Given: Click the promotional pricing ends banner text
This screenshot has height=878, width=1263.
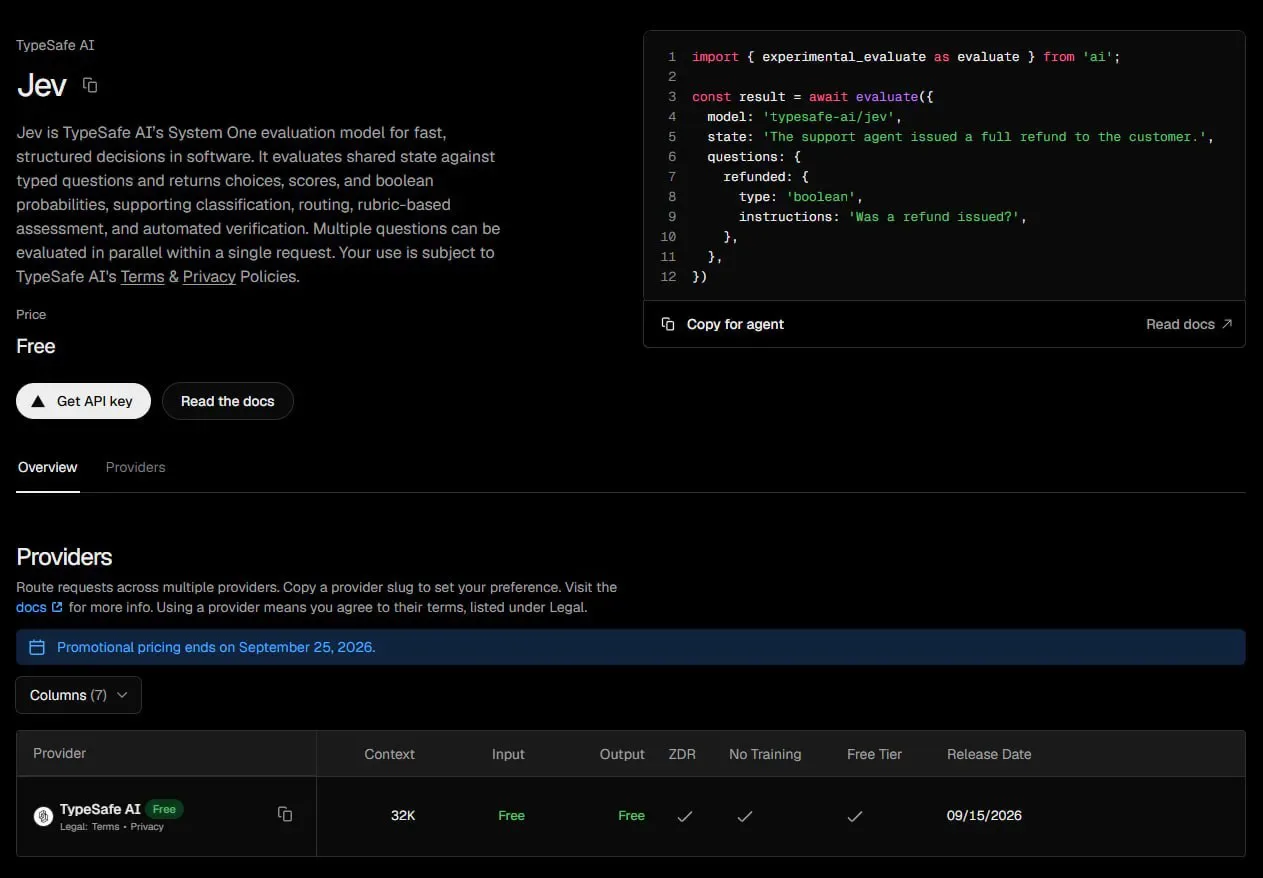Looking at the screenshot, I should tap(216, 647).
